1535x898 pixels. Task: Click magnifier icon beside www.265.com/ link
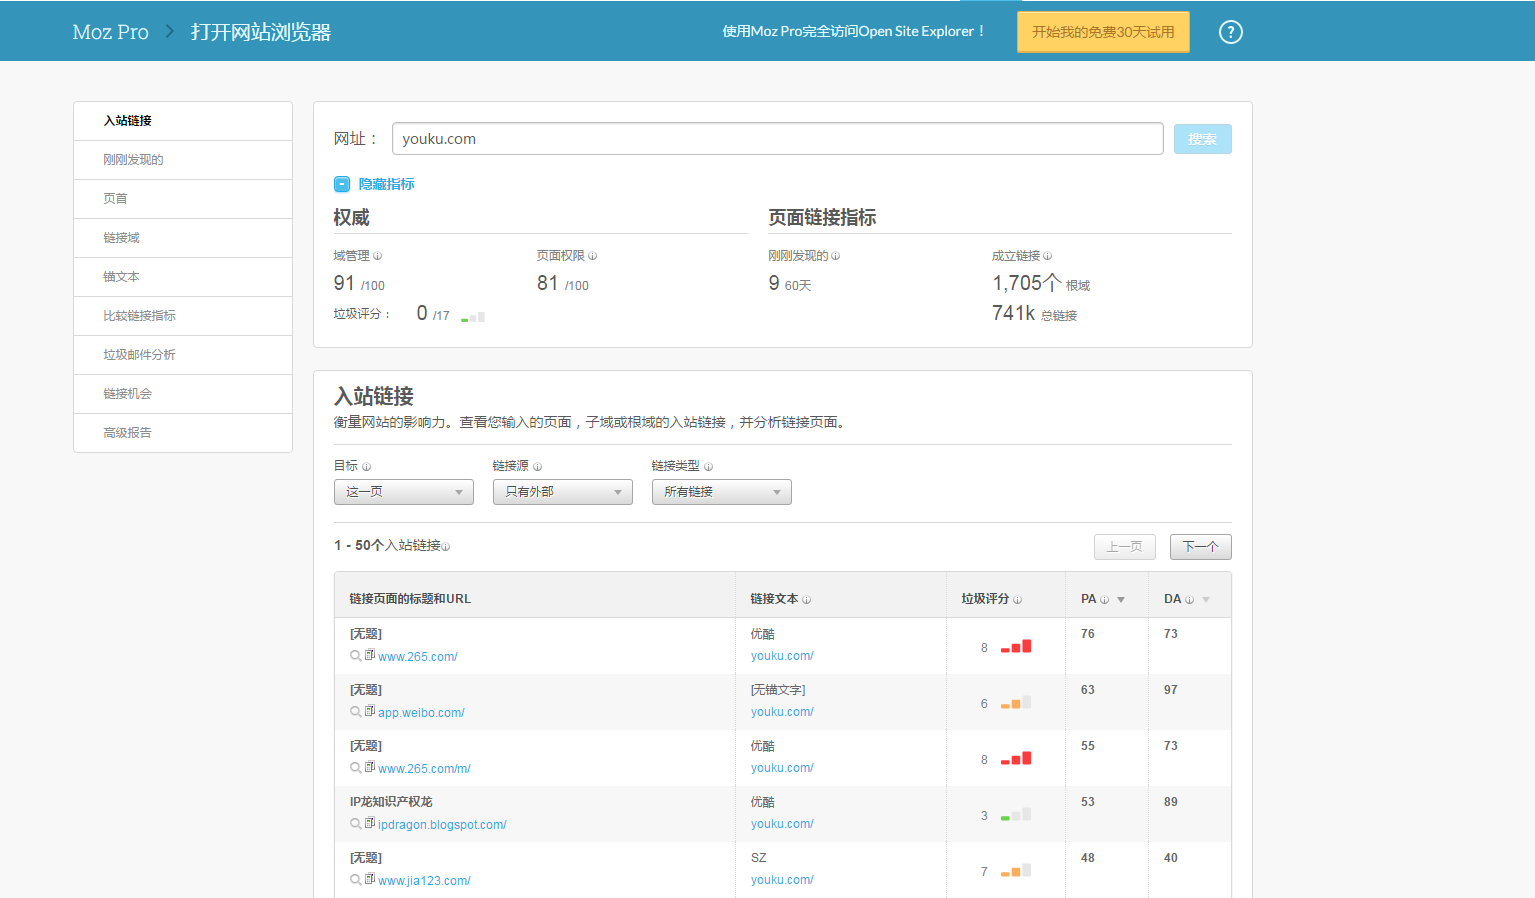355,656
